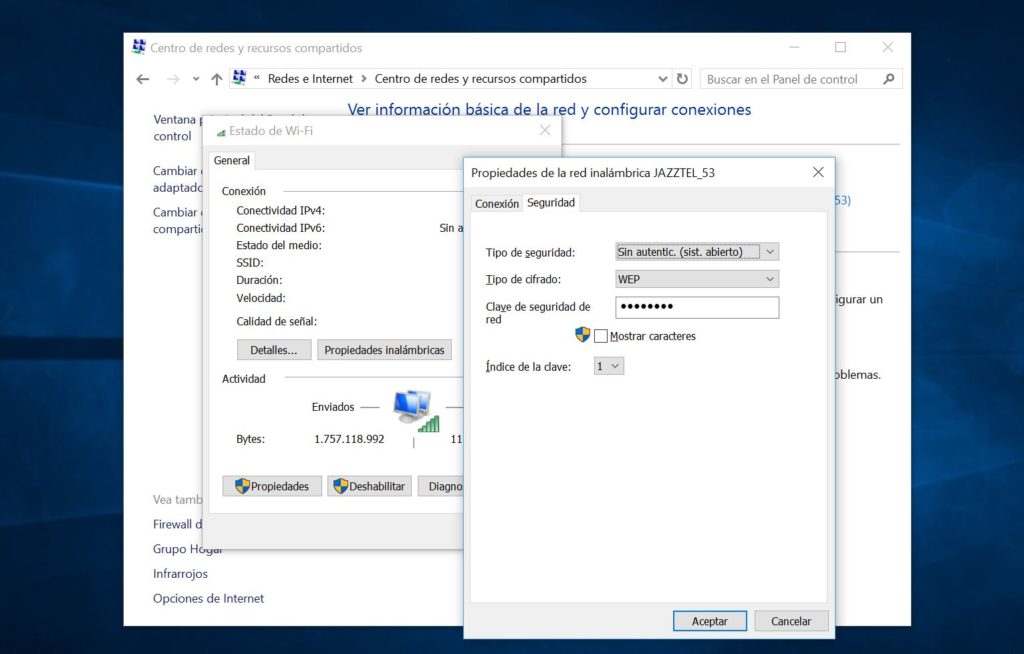This screenshot has height=654, width=1024.
Task: Click Centro de redes breadcrumb in address bar
Action: [481, 78]
